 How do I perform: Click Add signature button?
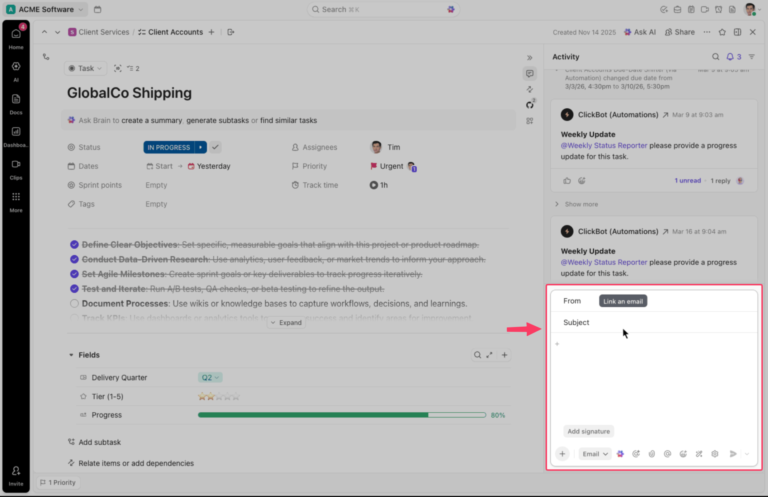coord(589,431)
